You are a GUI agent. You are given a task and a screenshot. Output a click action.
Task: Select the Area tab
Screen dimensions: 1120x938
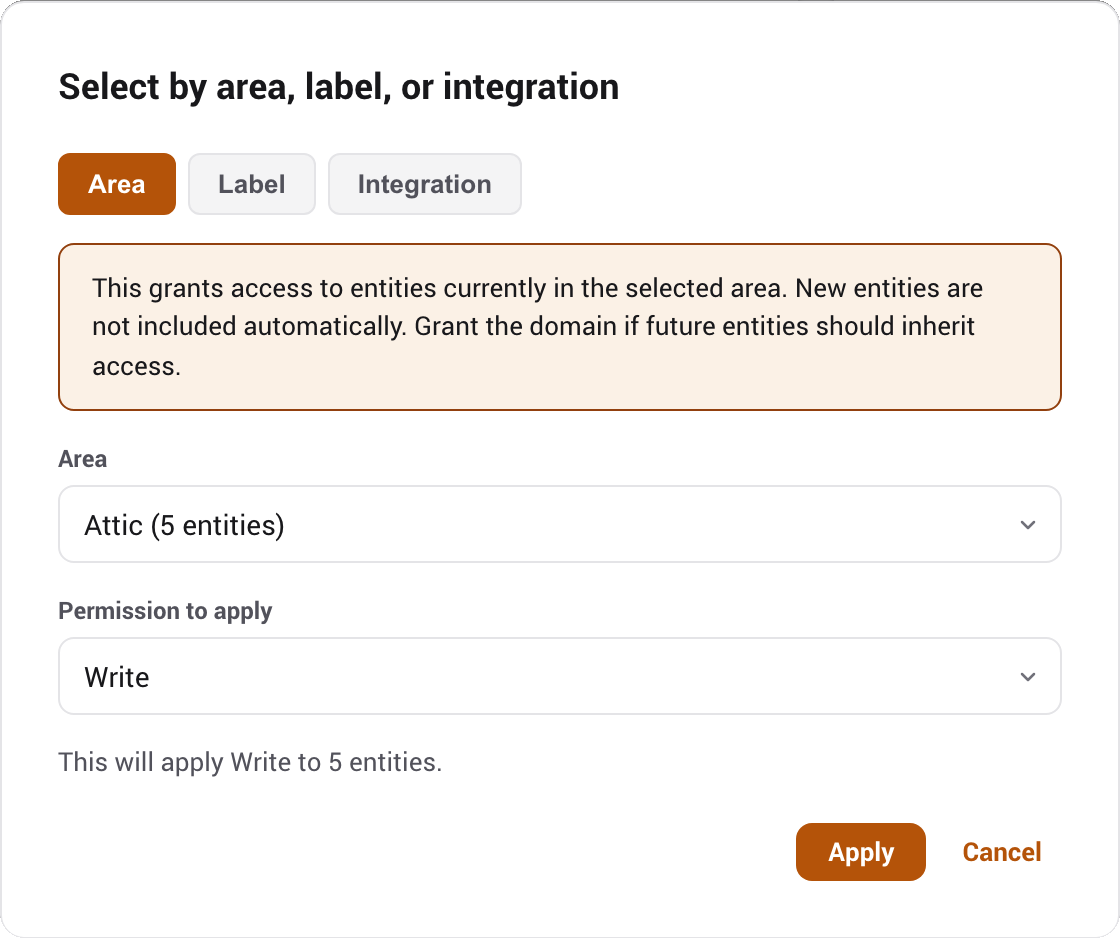point(116,184)
